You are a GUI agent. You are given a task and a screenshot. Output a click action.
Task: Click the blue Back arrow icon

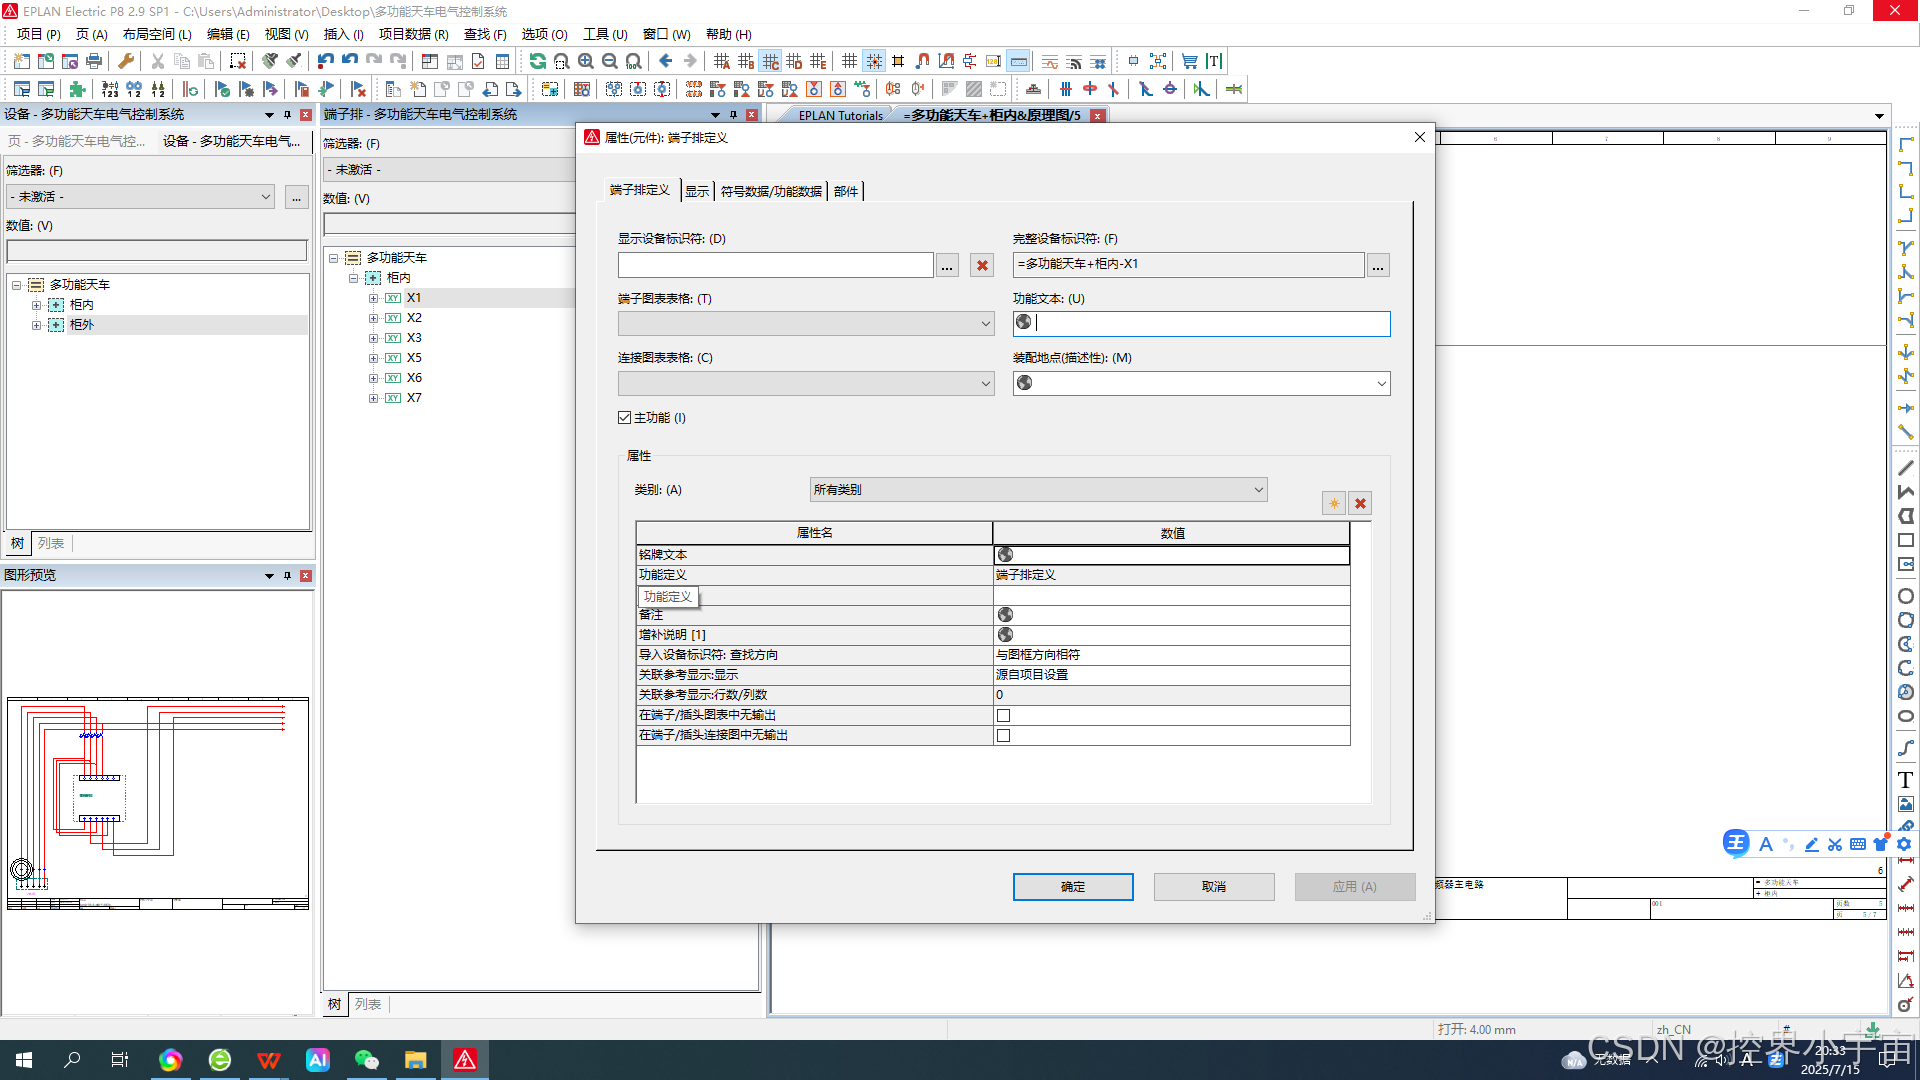pos(666,62)
